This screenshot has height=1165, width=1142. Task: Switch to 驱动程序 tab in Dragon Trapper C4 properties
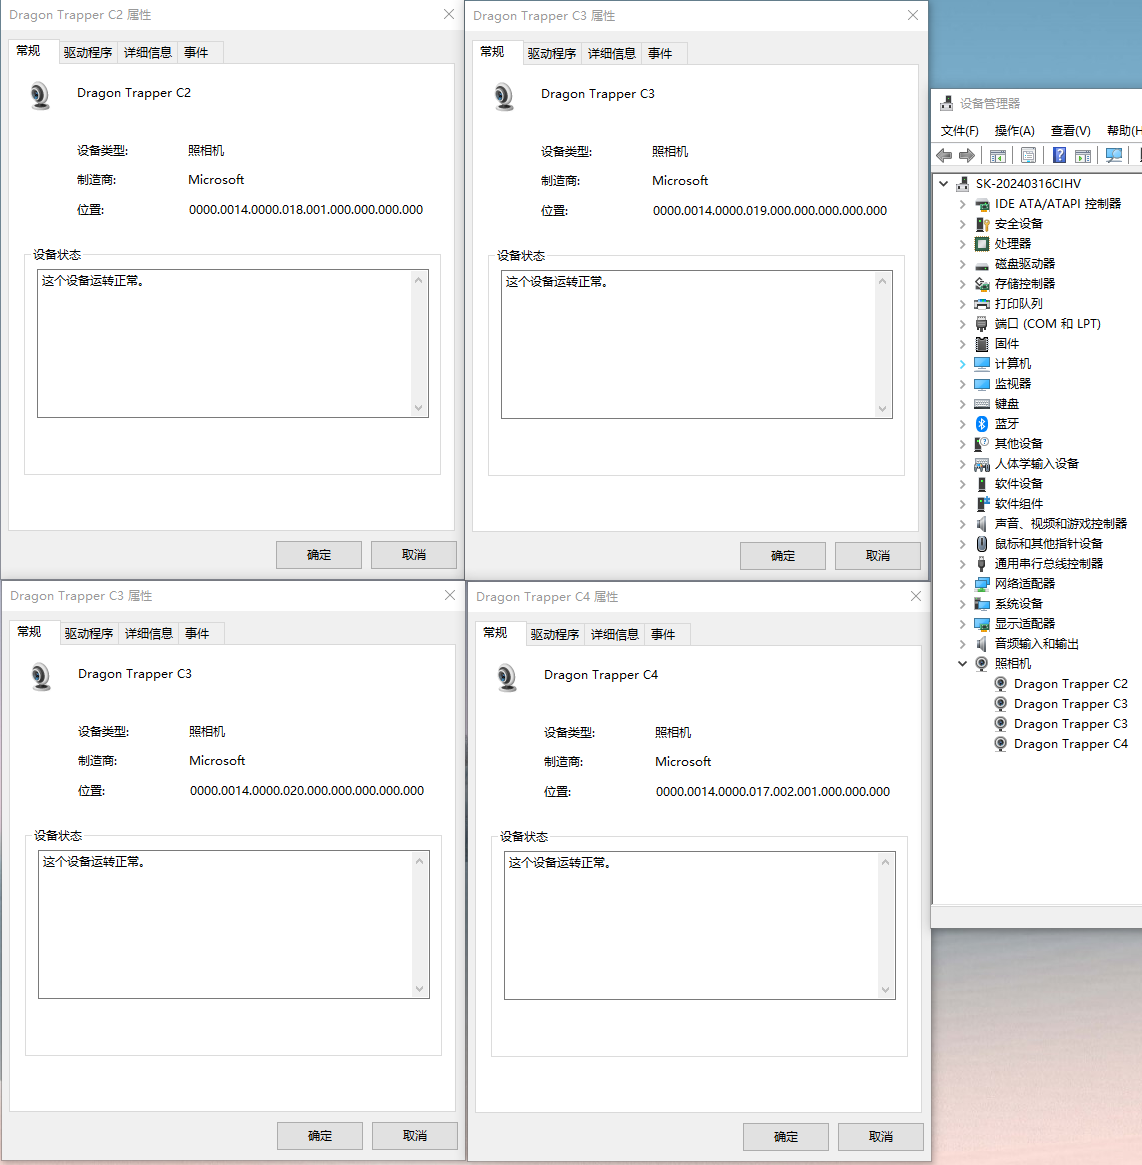click(x=554, y=635)
